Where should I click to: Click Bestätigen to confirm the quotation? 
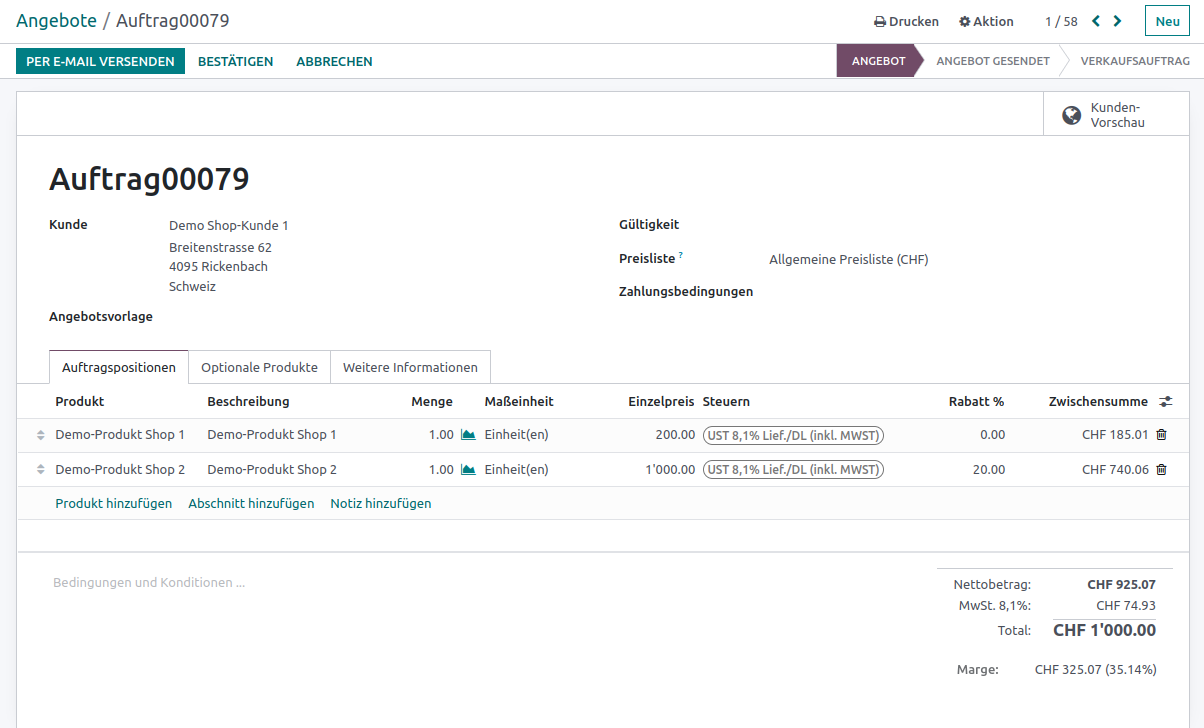(235, 61)
